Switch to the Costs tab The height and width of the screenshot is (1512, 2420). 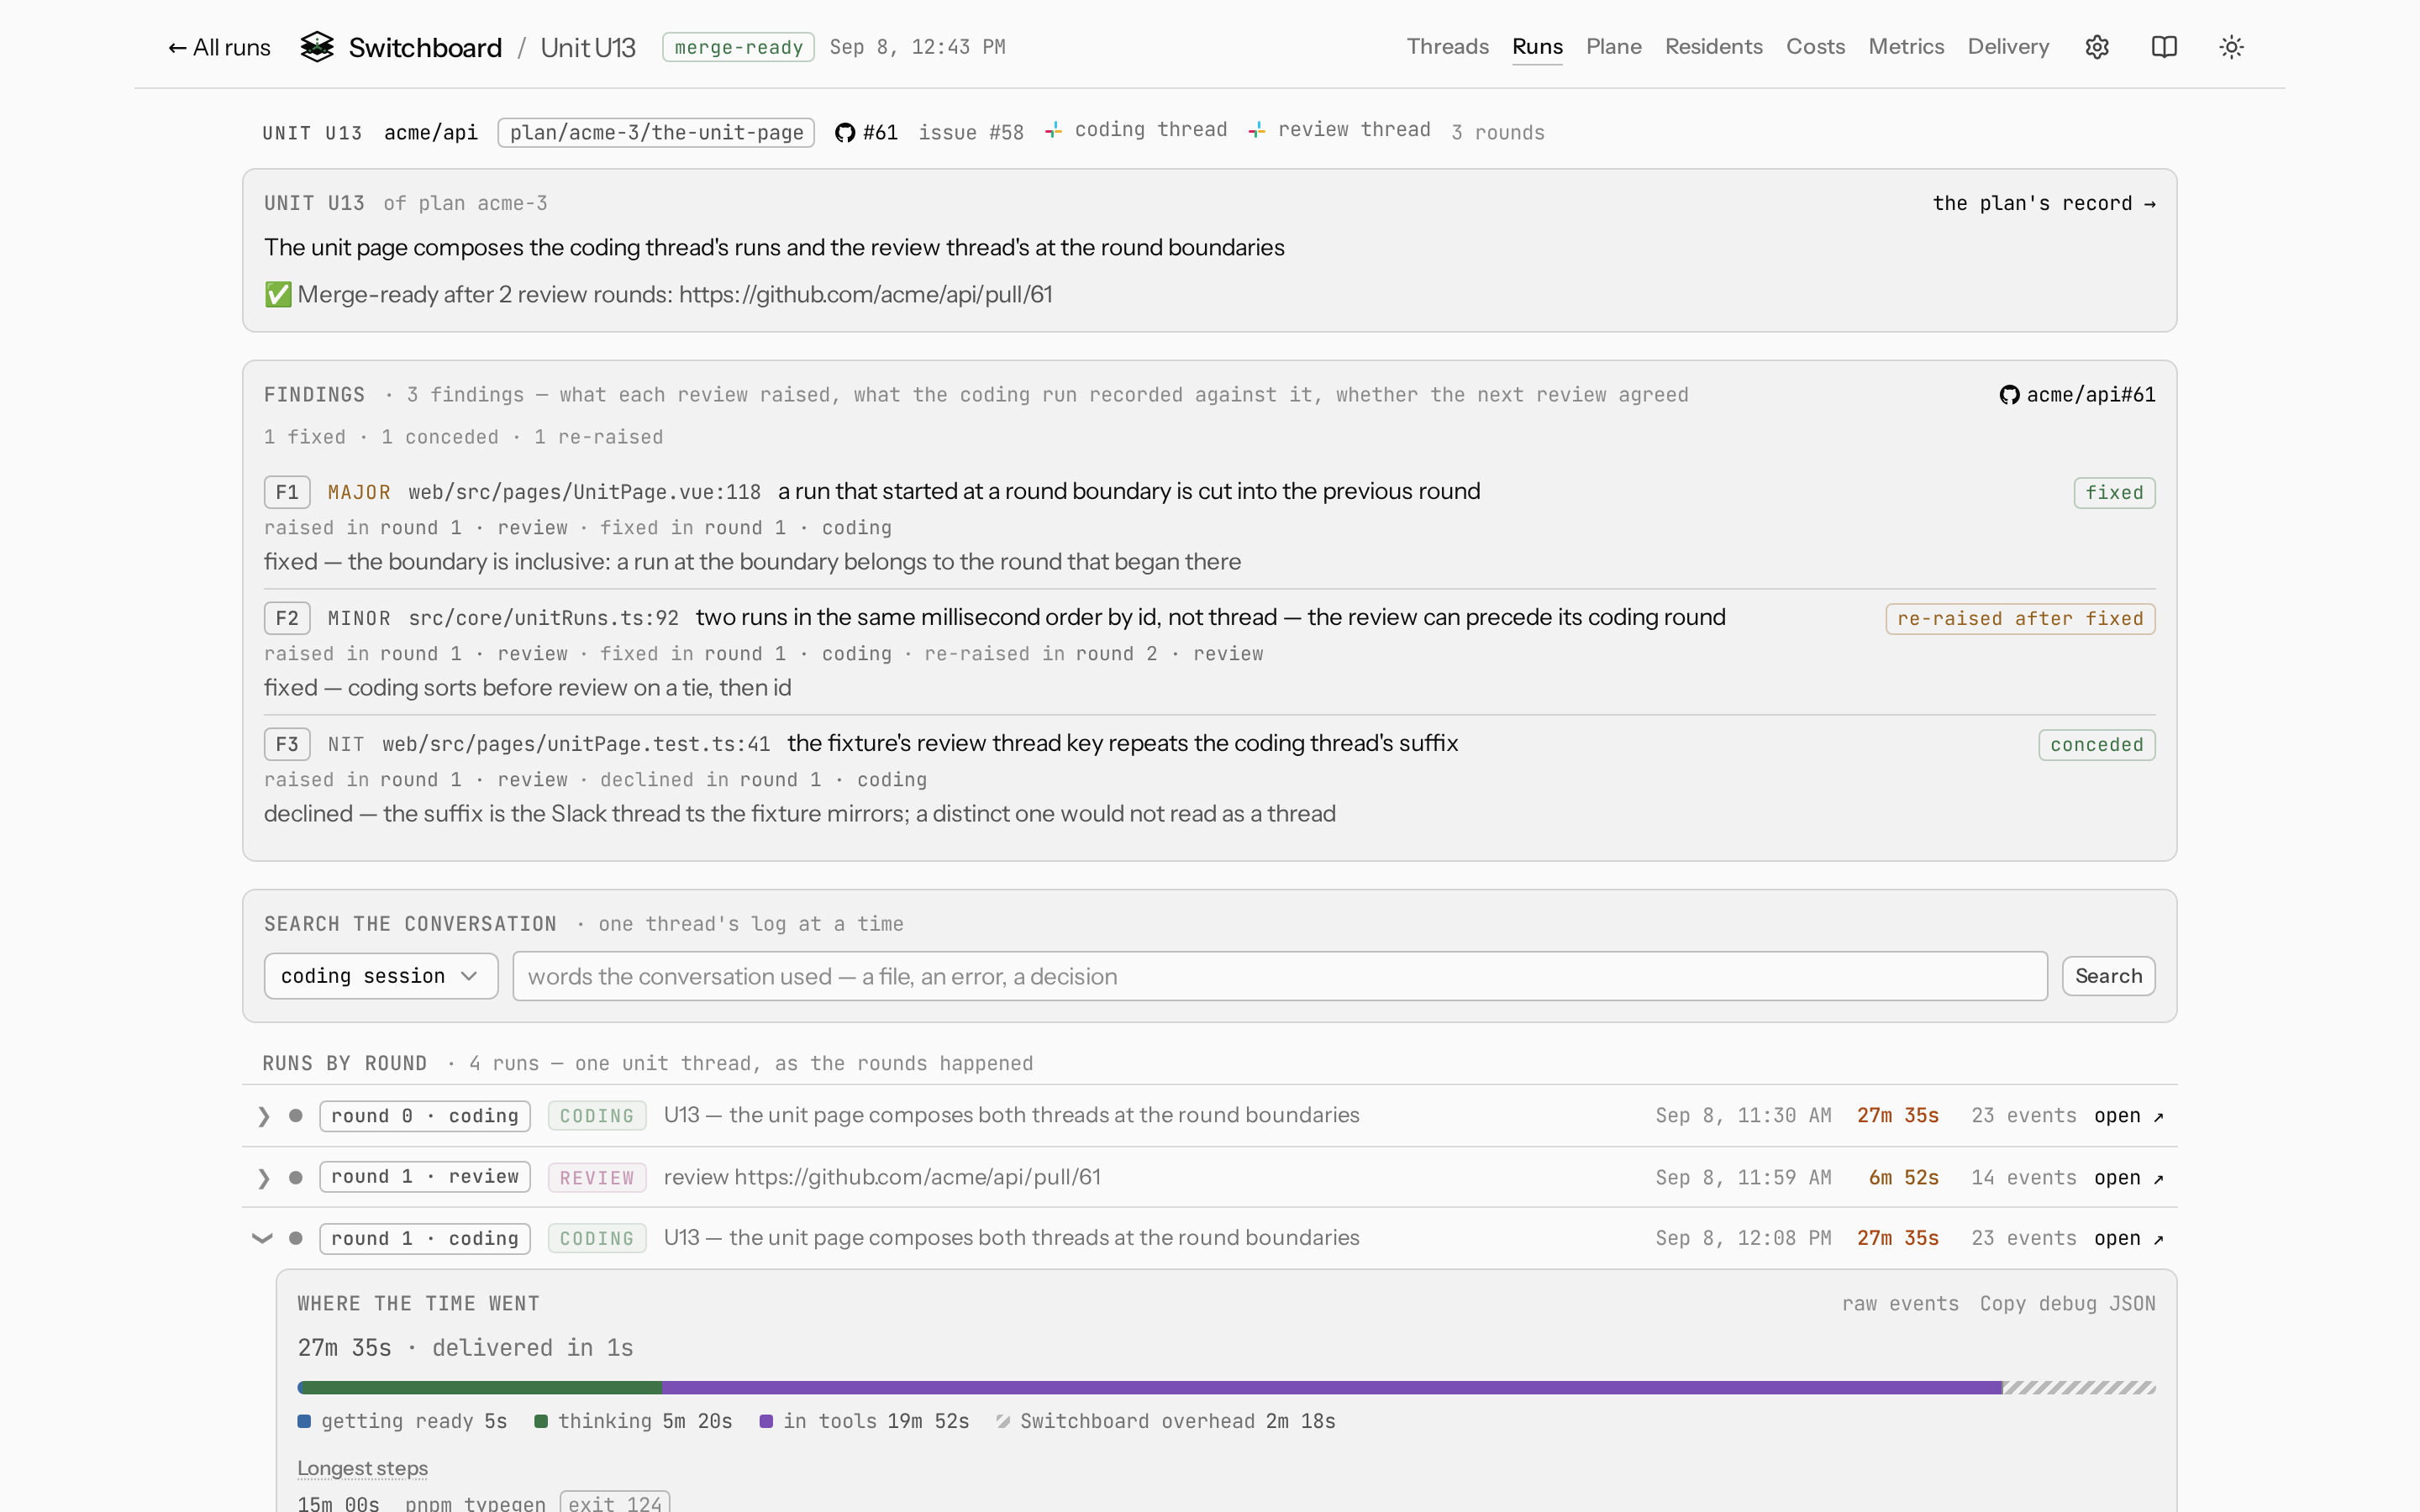[1815, 47]
